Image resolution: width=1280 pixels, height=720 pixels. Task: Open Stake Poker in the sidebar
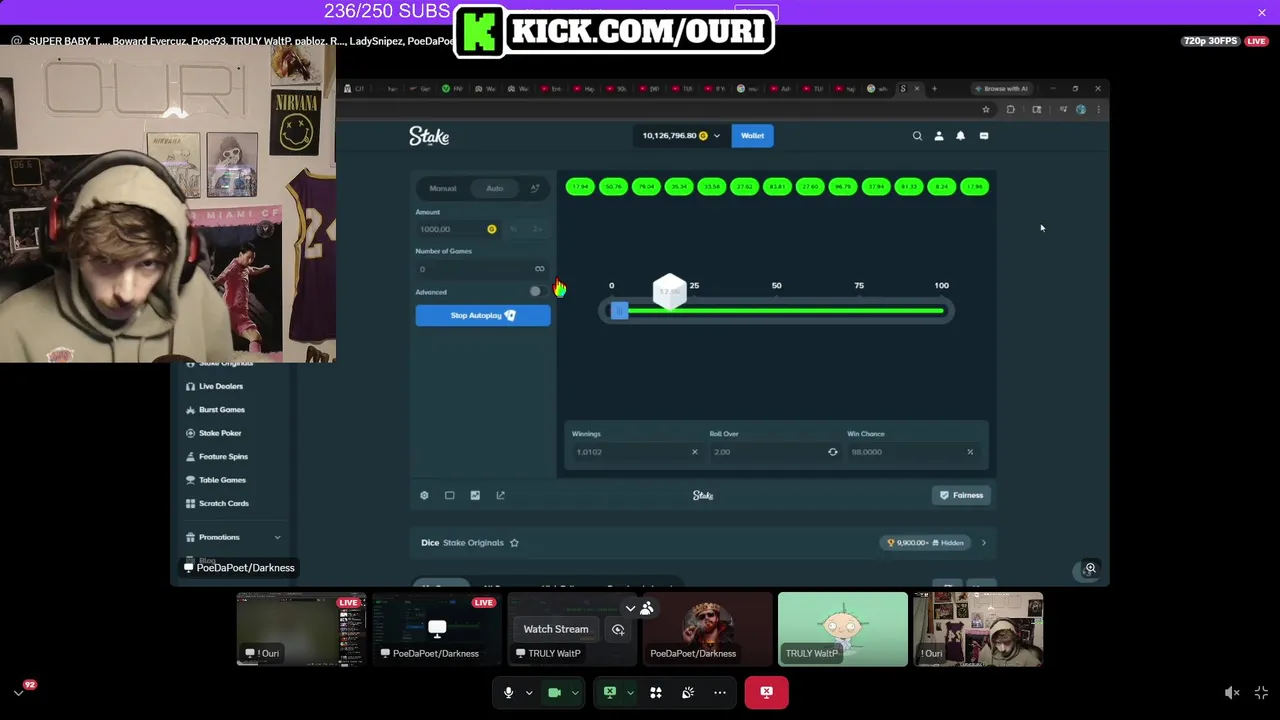219,433
